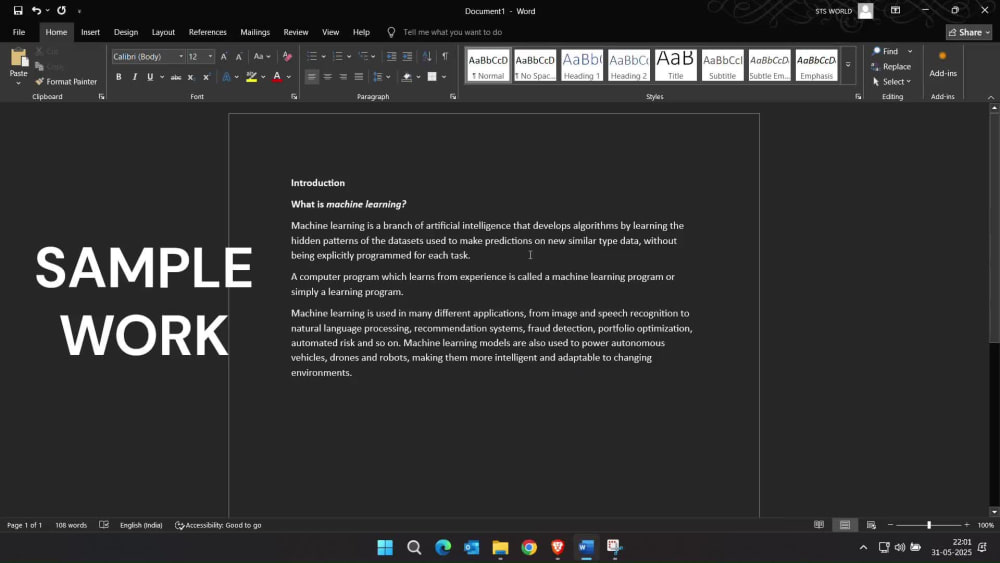
Task: Toggle Italic formatting
Action: pos(135,77)
